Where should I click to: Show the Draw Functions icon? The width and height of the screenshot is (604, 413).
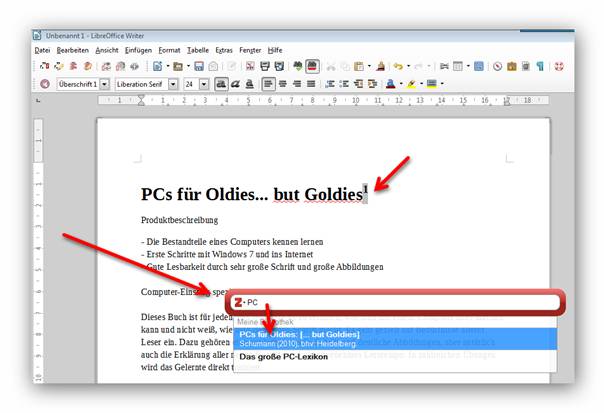[479, 66]
